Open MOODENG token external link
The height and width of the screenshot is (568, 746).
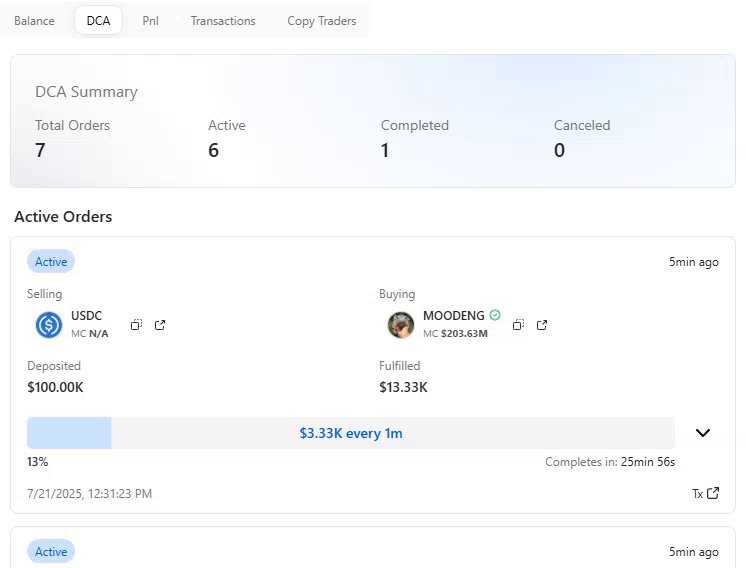tap(542, 325)
